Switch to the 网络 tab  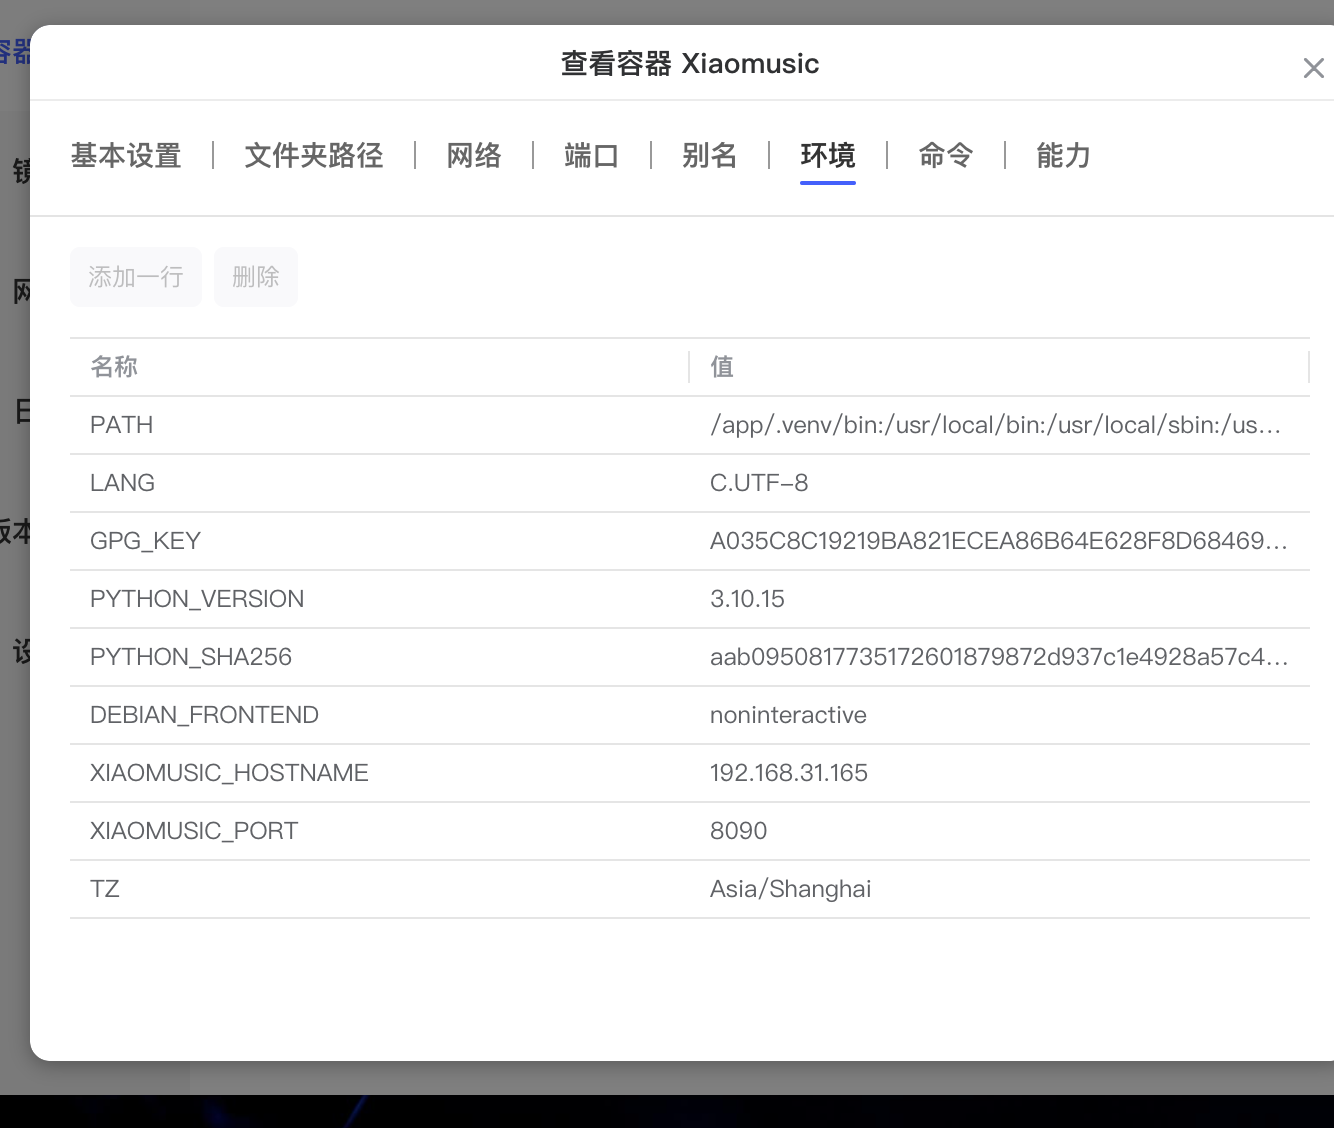point(474,156)
